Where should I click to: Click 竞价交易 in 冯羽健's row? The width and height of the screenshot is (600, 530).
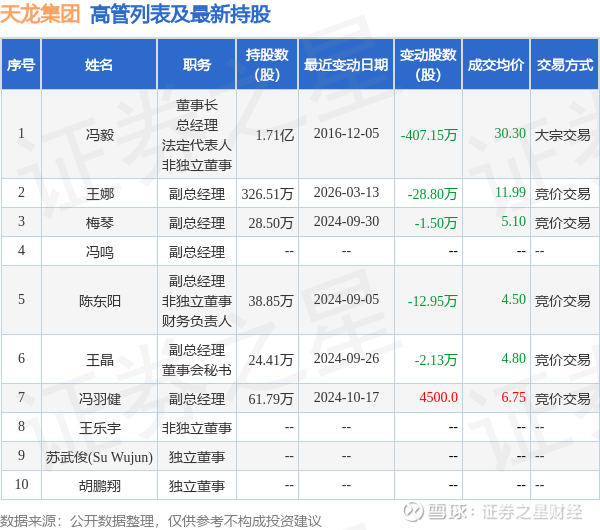(x=562, y=399)
